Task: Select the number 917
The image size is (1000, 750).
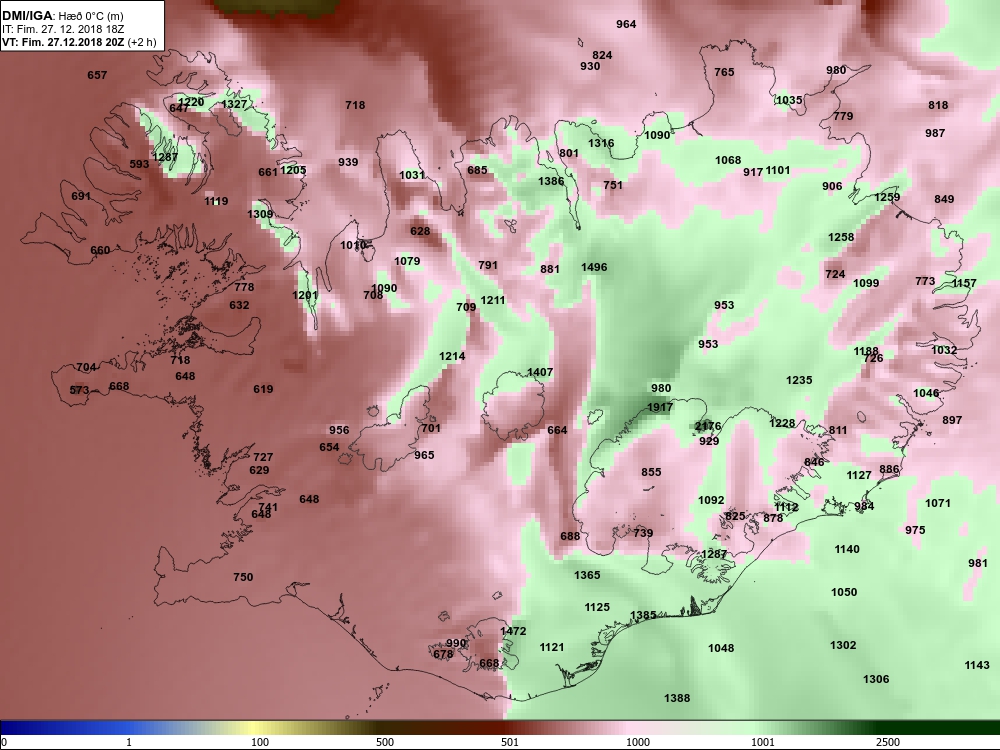Action: pyautogui.click(x=753, y=172)
